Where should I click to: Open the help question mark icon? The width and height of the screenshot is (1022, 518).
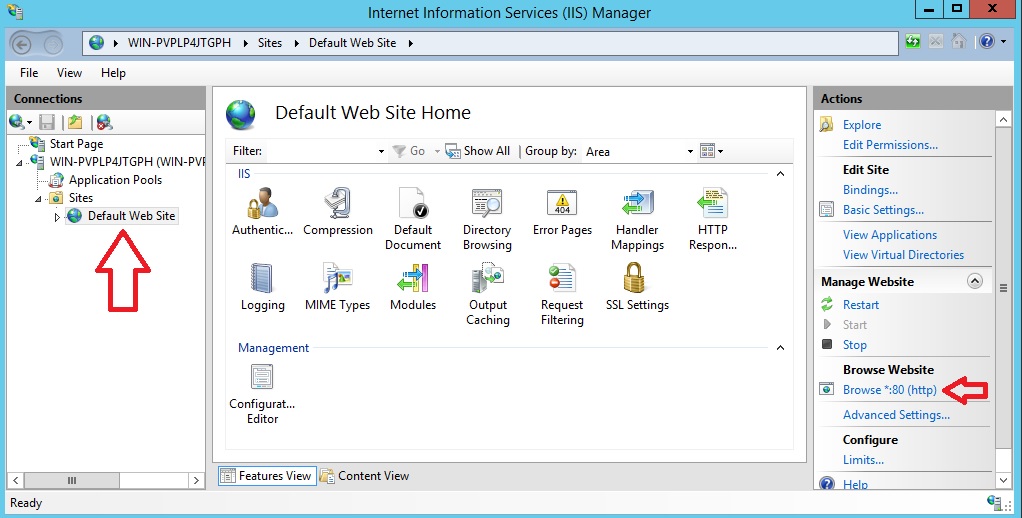coord(987,42)
